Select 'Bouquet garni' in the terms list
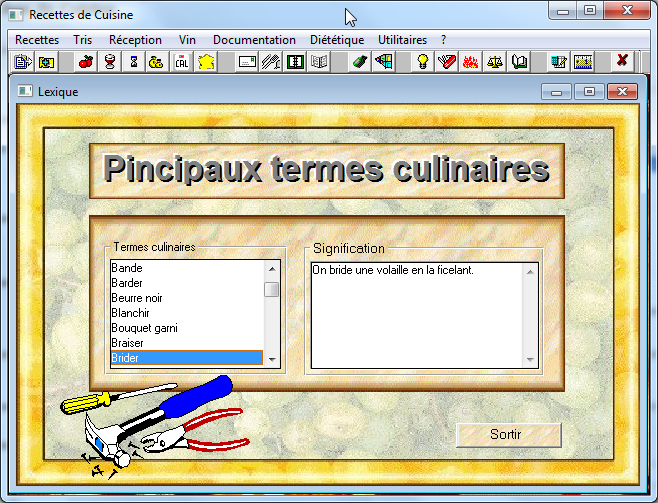Image resolution: width=658 pixels, height=503 pixels. point(187,328)
